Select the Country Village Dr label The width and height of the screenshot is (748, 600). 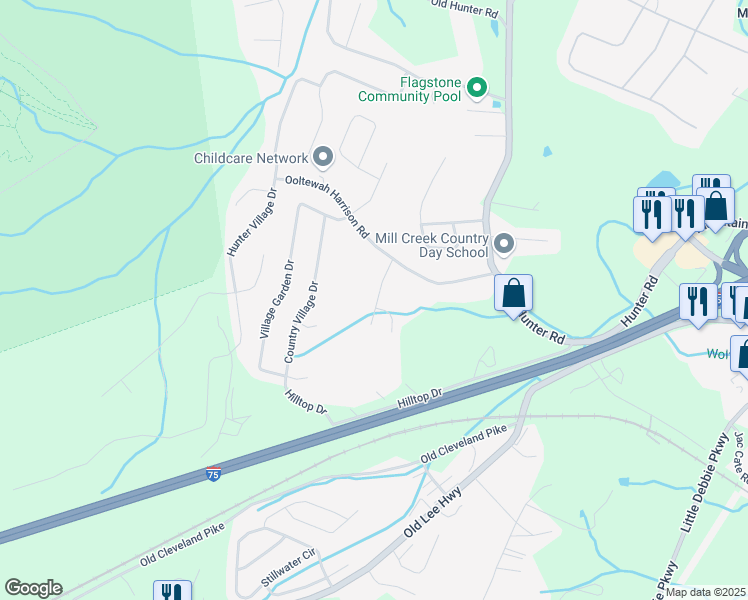[x=301, y=322]
